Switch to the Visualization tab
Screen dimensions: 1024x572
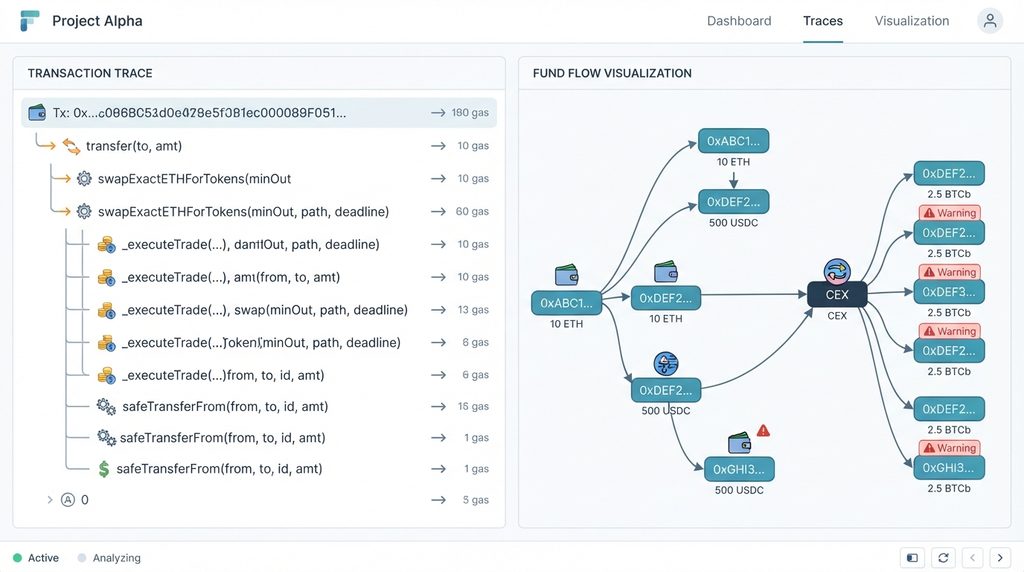(x=912, y=21)
